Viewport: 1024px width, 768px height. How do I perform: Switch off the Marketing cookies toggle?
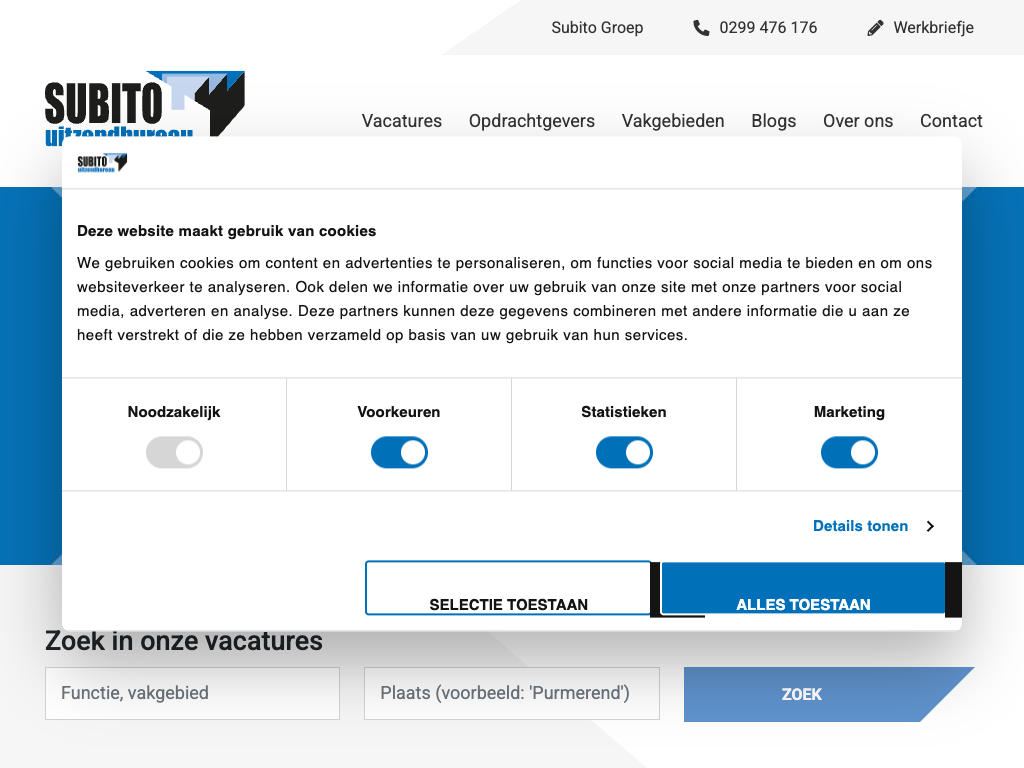tap(849, 453)
